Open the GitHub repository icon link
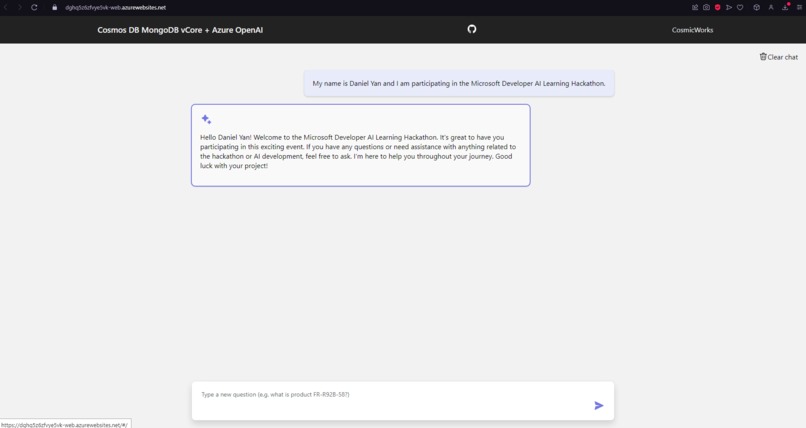806x428 pixels. click(x=471, y=29)
